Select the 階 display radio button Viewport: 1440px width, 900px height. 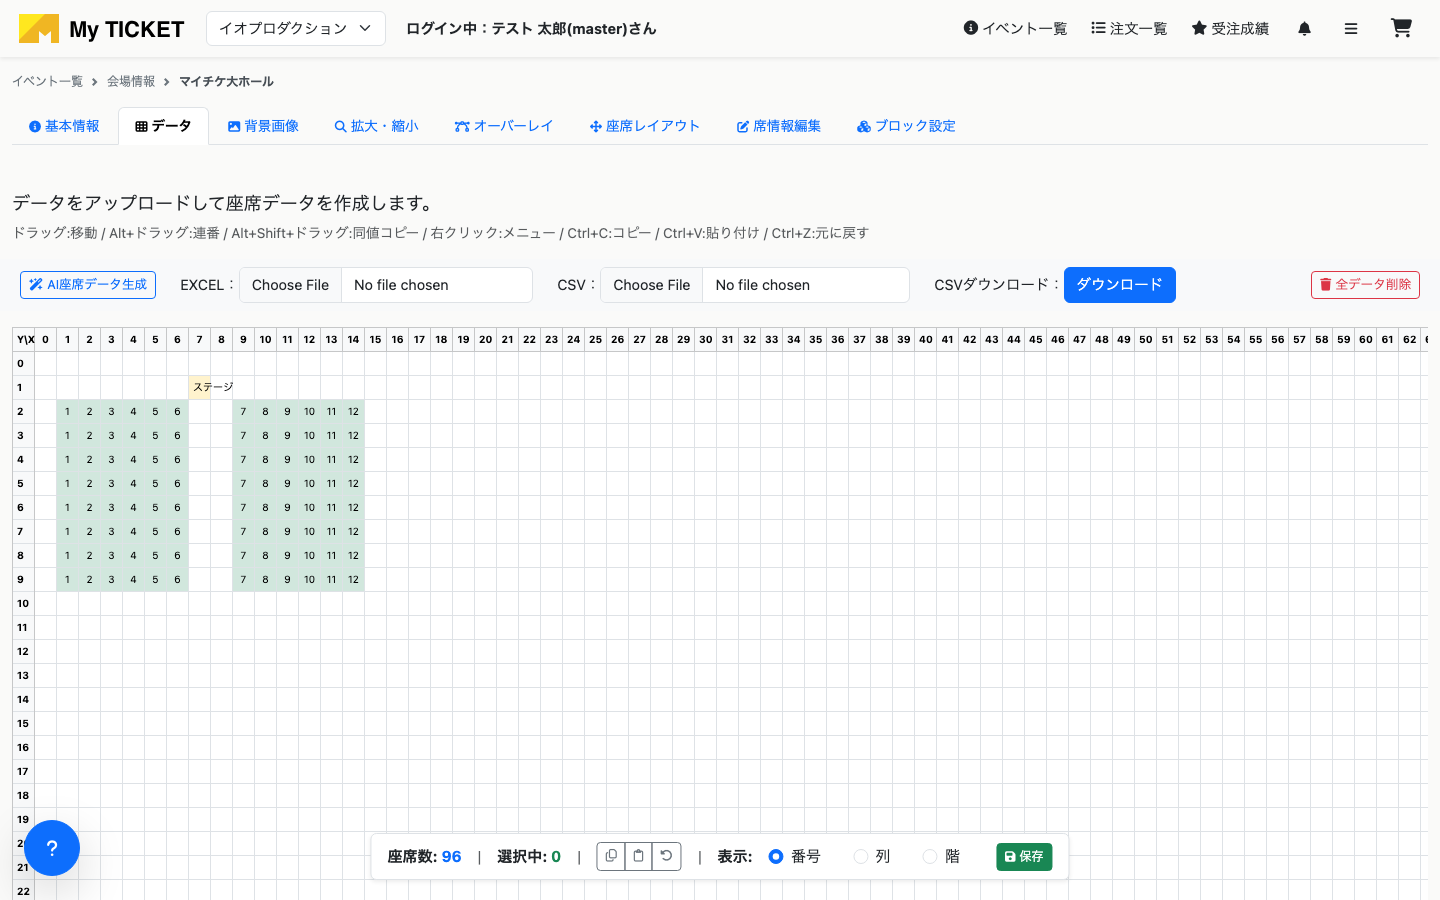pyautogui.click(x=930, y=857)
